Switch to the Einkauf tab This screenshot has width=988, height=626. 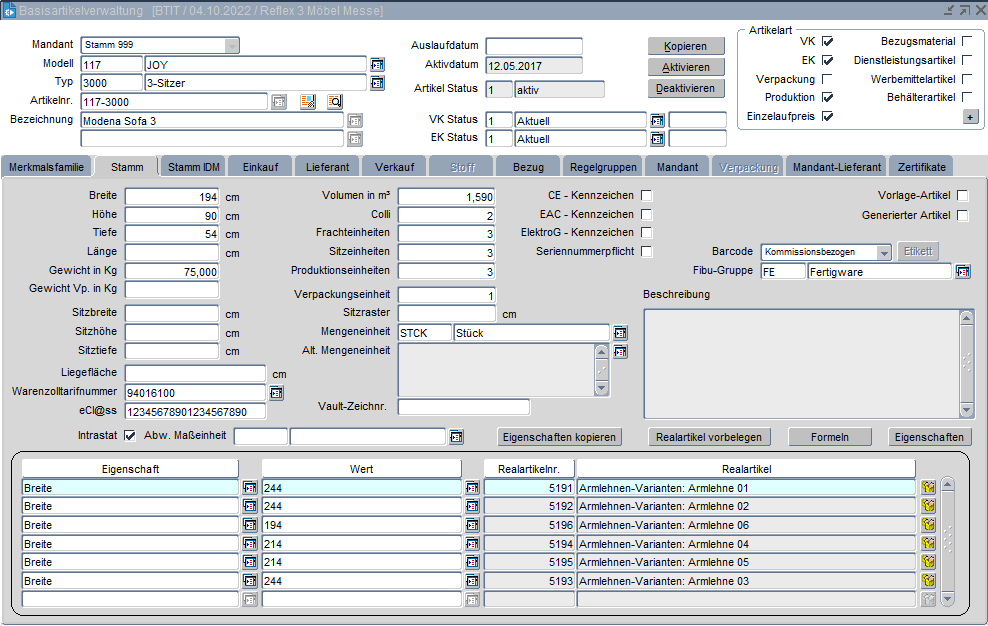point(260,167)
